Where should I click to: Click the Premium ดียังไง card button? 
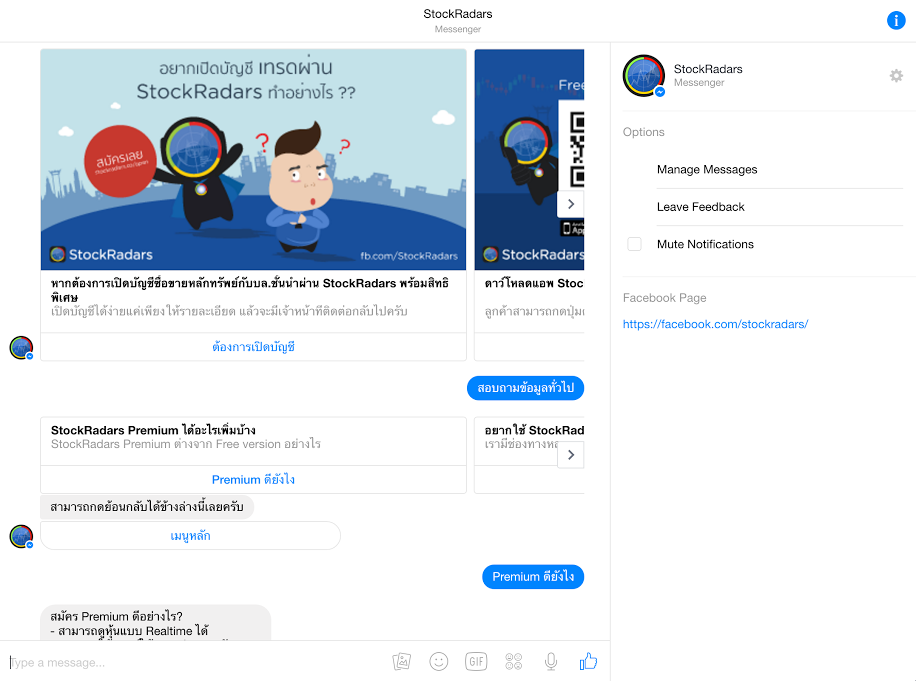[253, 480]
